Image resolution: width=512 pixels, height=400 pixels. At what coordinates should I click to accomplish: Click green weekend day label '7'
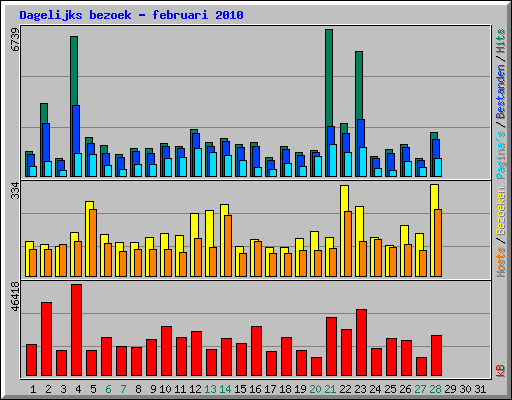(x=123, y=389)
